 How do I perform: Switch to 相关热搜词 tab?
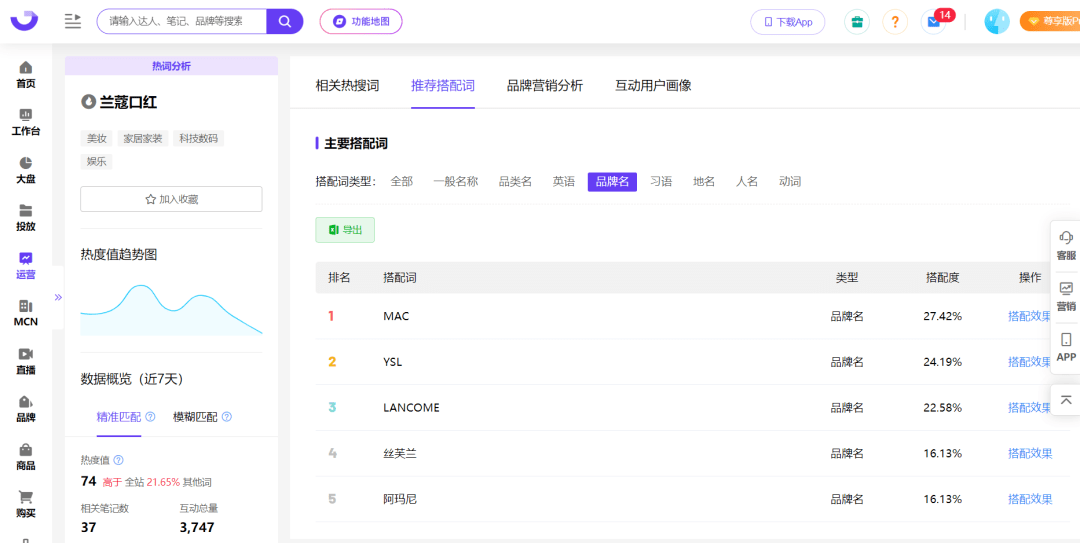coord(347,85)
